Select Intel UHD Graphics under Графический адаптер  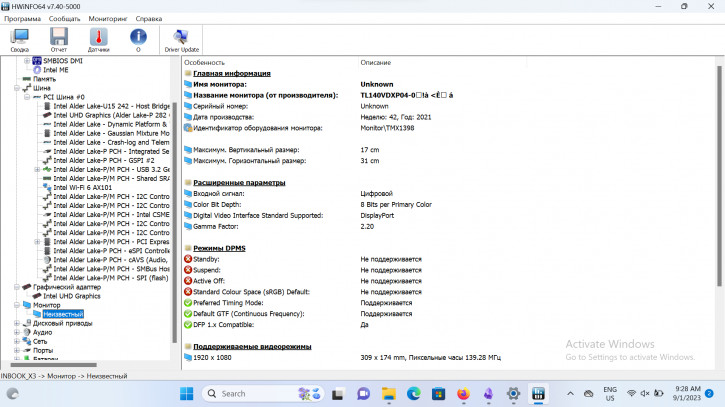point(72,296)
